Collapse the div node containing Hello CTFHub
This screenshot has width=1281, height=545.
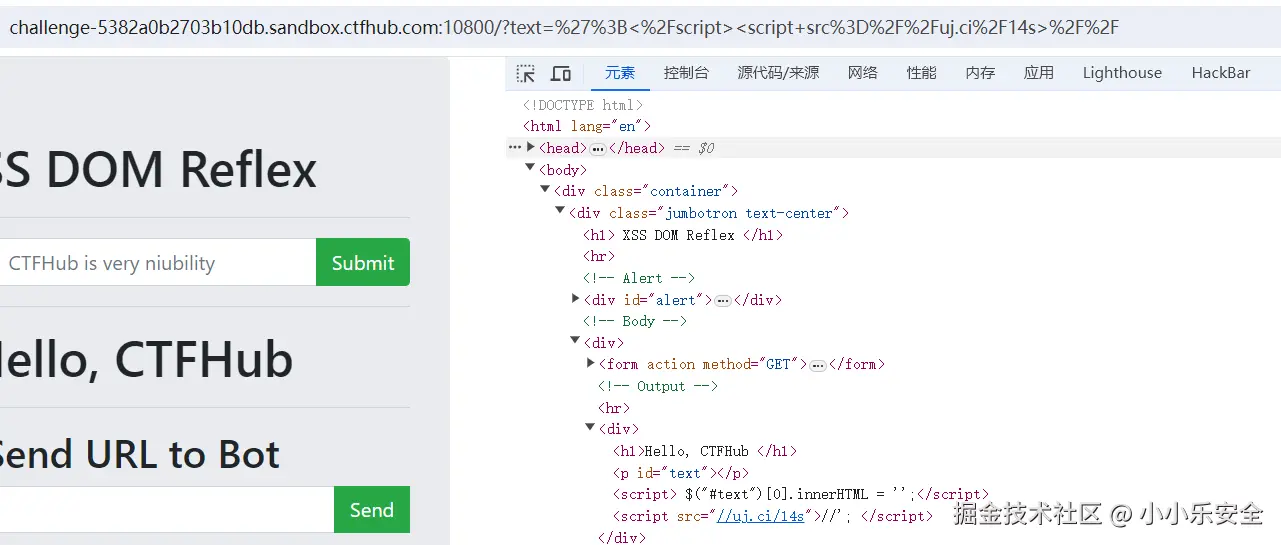click(x=590, y=427)
